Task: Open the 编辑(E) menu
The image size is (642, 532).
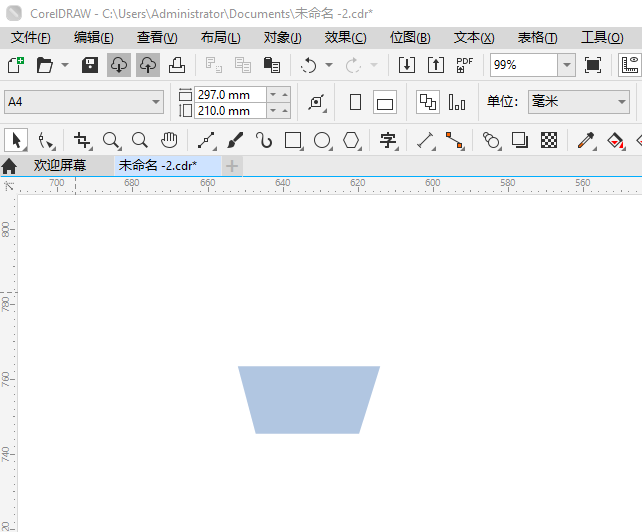Action: pyautogui.click(x=94, y=38)
